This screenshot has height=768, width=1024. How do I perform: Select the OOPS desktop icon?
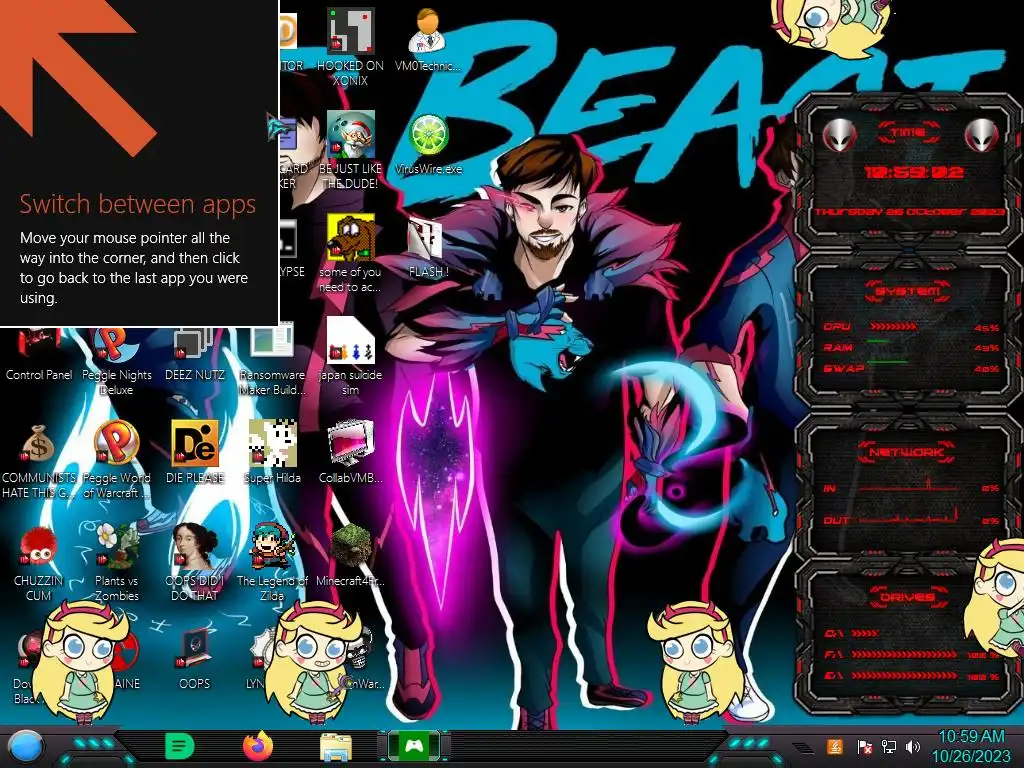[195, 658]
